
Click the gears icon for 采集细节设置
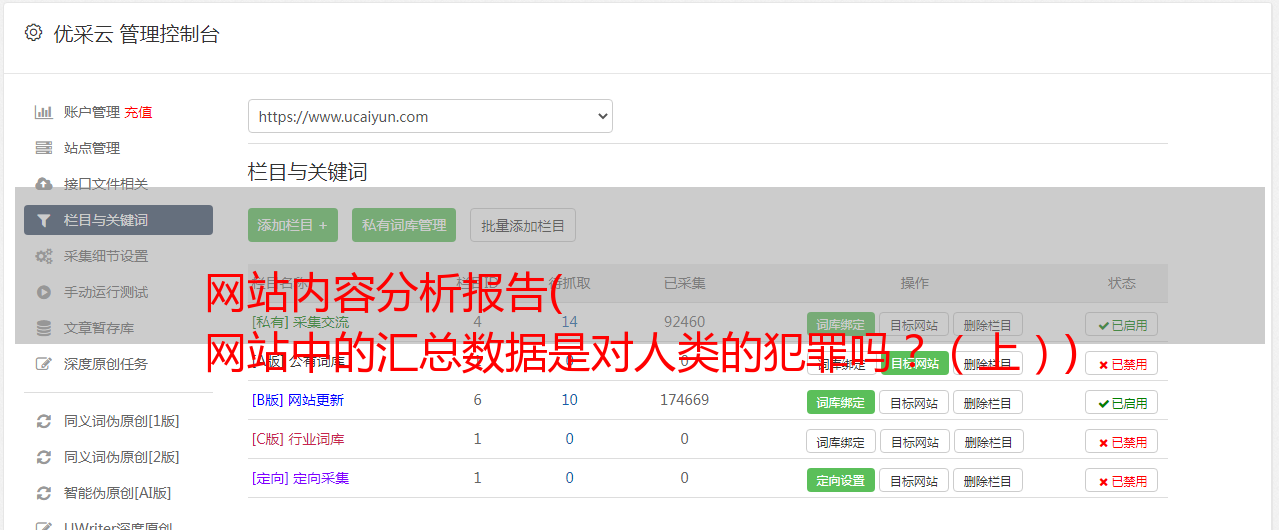[44, 256]
